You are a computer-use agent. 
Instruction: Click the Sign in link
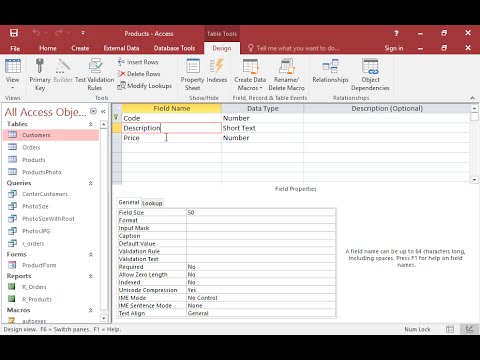[394, 48]
